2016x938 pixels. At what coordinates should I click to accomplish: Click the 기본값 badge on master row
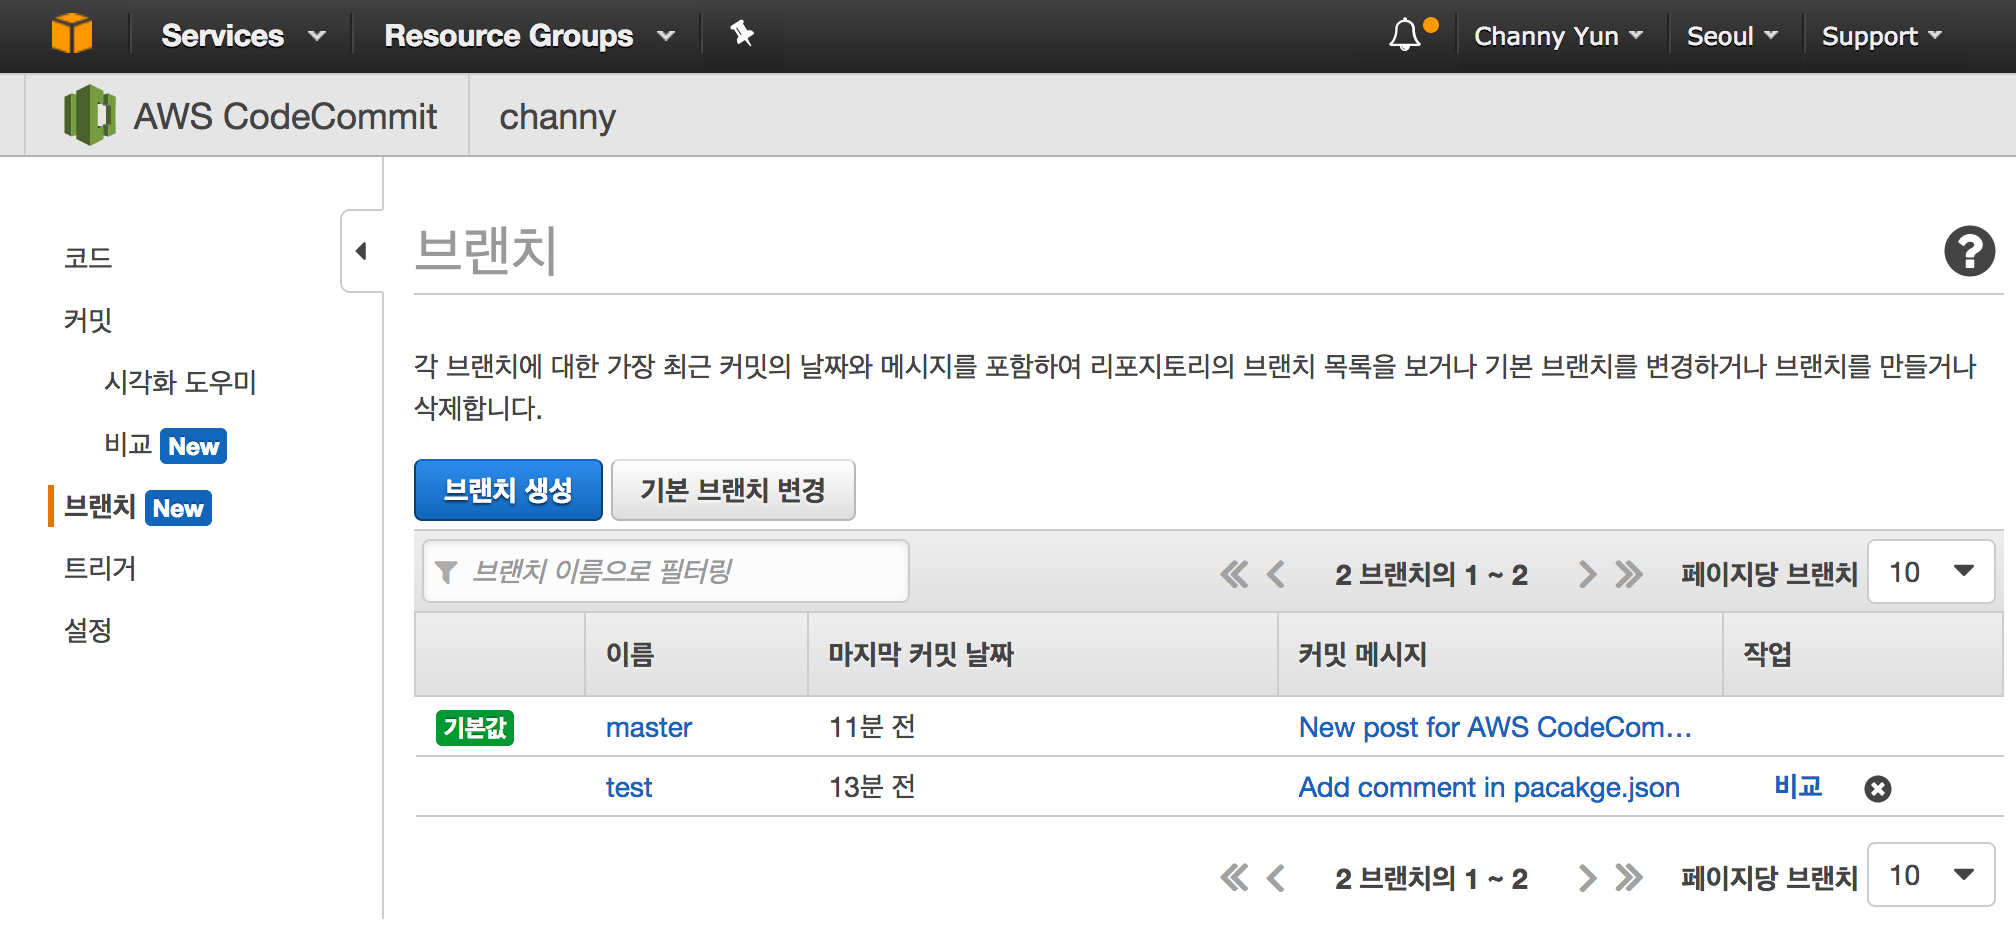point(475,727)
